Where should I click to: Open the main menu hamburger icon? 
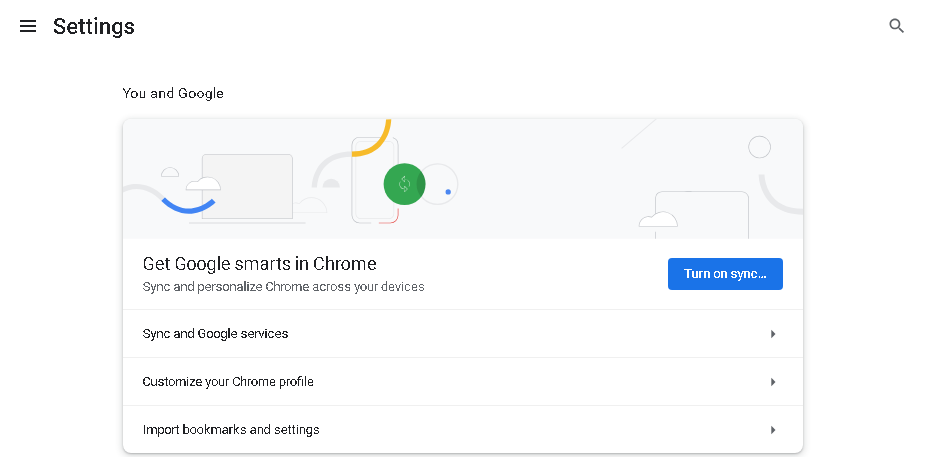28,27
